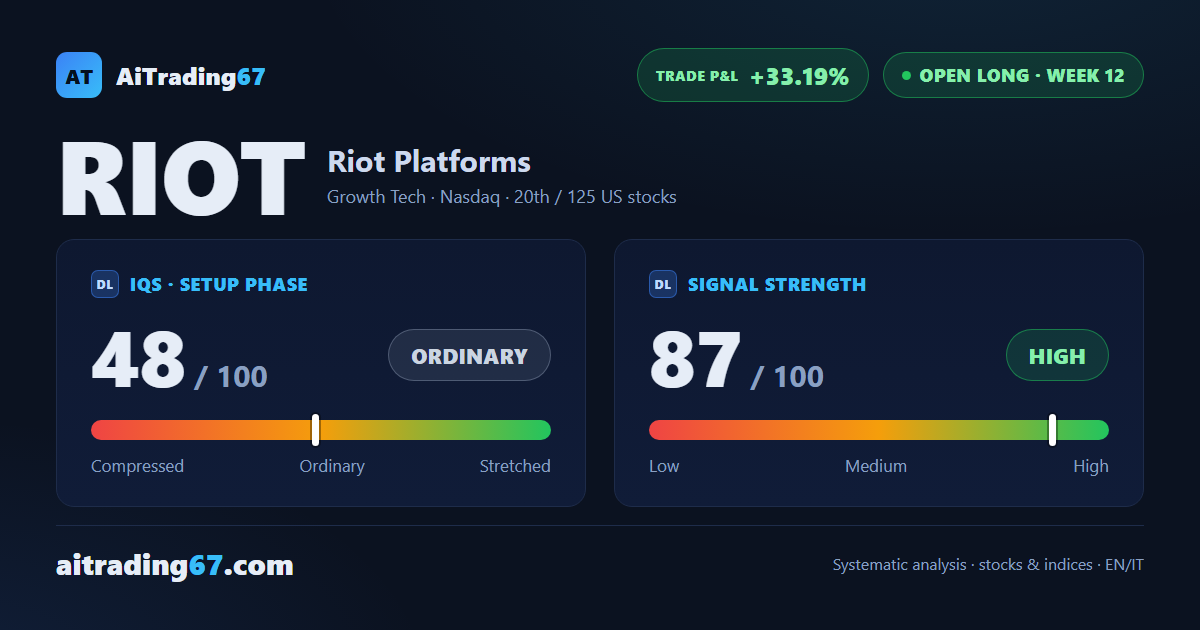Click the Stretched scale label

coord(515,466)
